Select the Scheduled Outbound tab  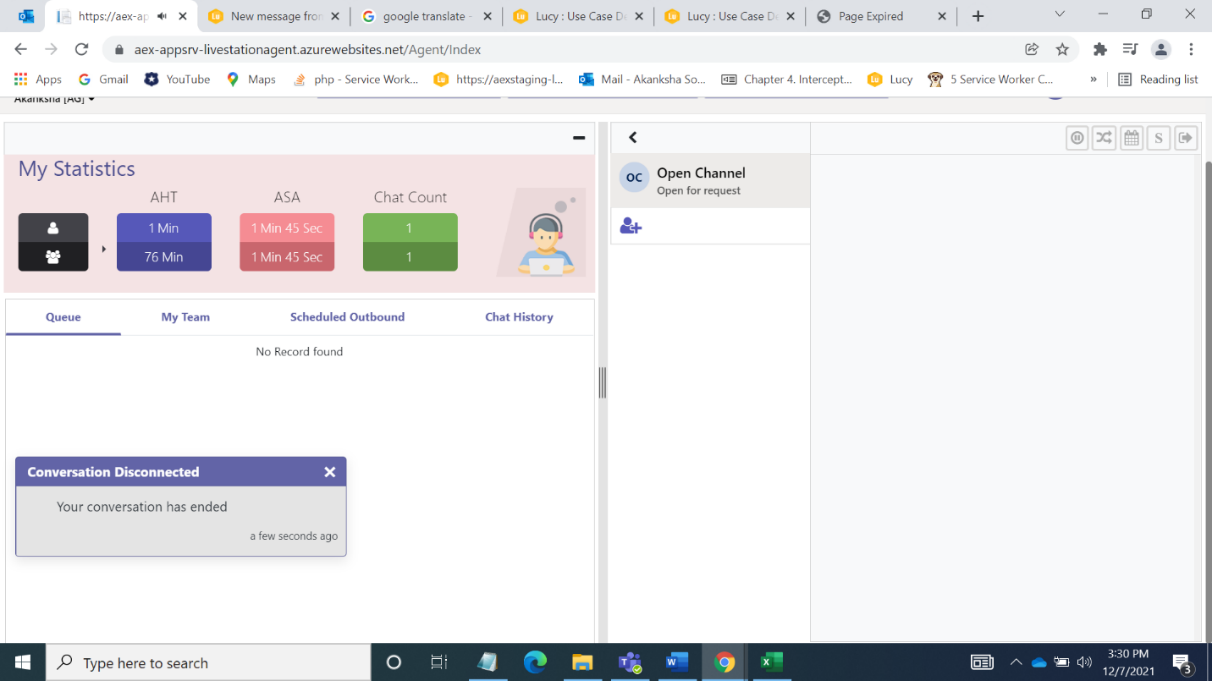[x=347, y=317]
